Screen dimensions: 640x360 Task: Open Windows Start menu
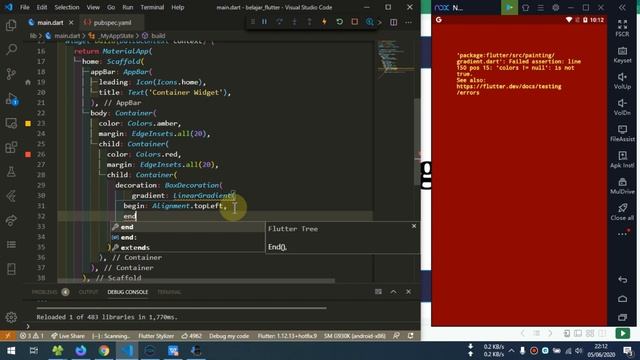tap(11, 351)
